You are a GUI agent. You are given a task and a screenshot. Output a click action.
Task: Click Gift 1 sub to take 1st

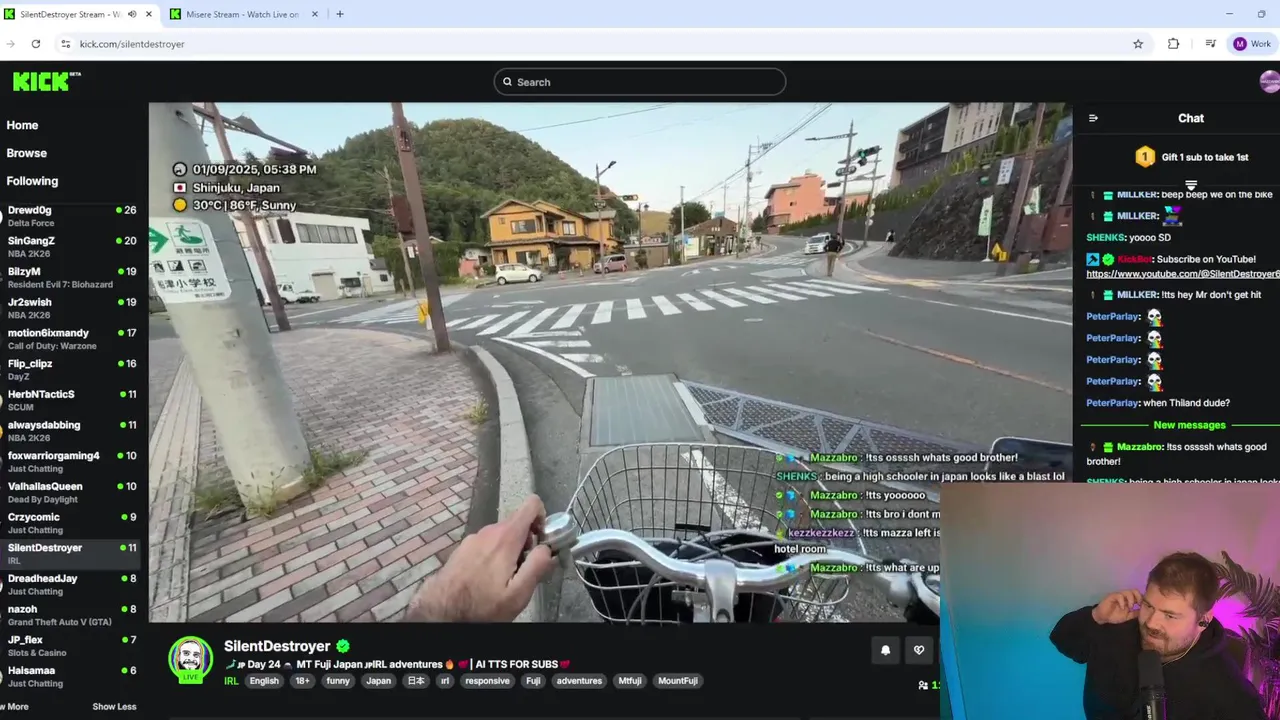1191,157
